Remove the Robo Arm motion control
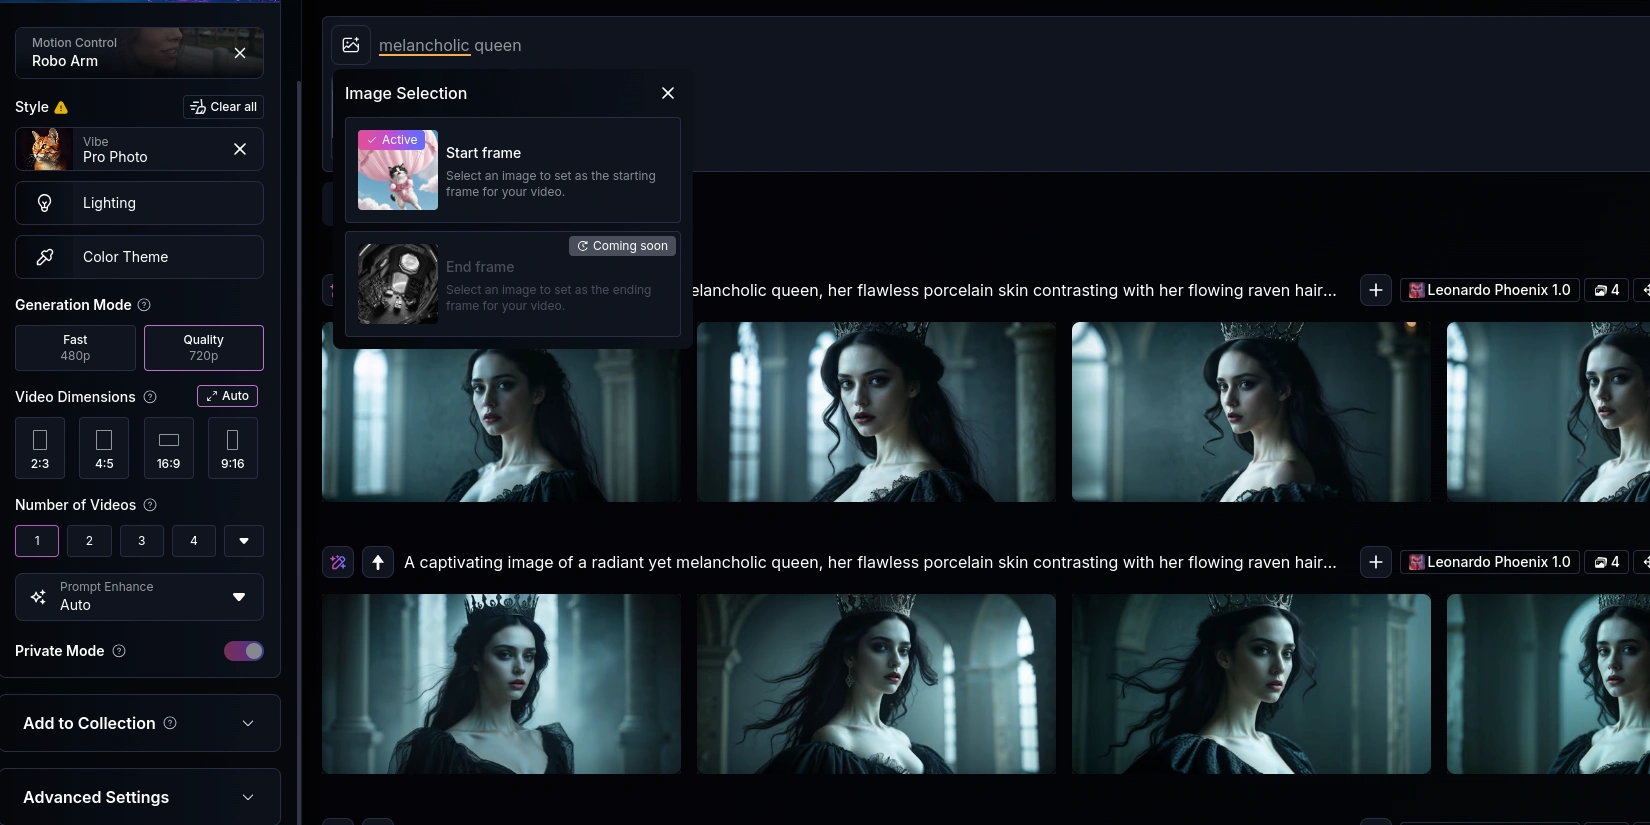1650x825 pixels. [240, 53]
